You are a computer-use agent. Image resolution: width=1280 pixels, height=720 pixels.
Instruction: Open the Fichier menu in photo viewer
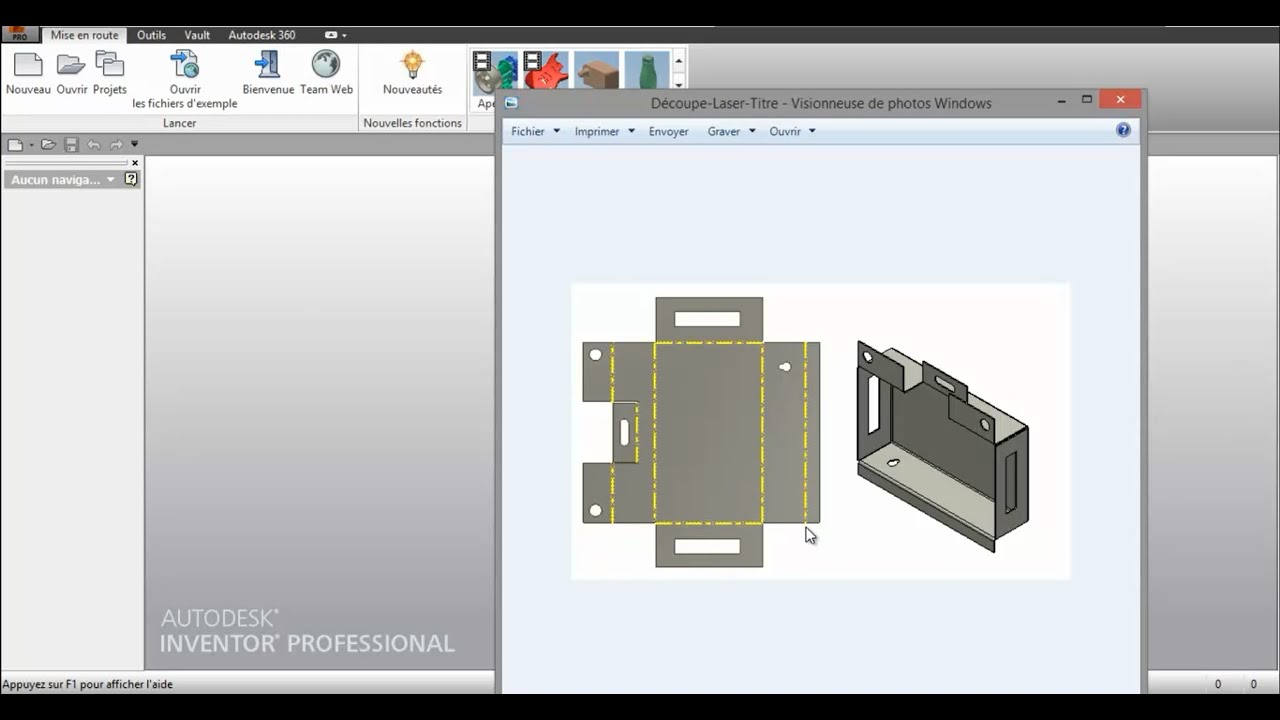[x=535, y=131]
